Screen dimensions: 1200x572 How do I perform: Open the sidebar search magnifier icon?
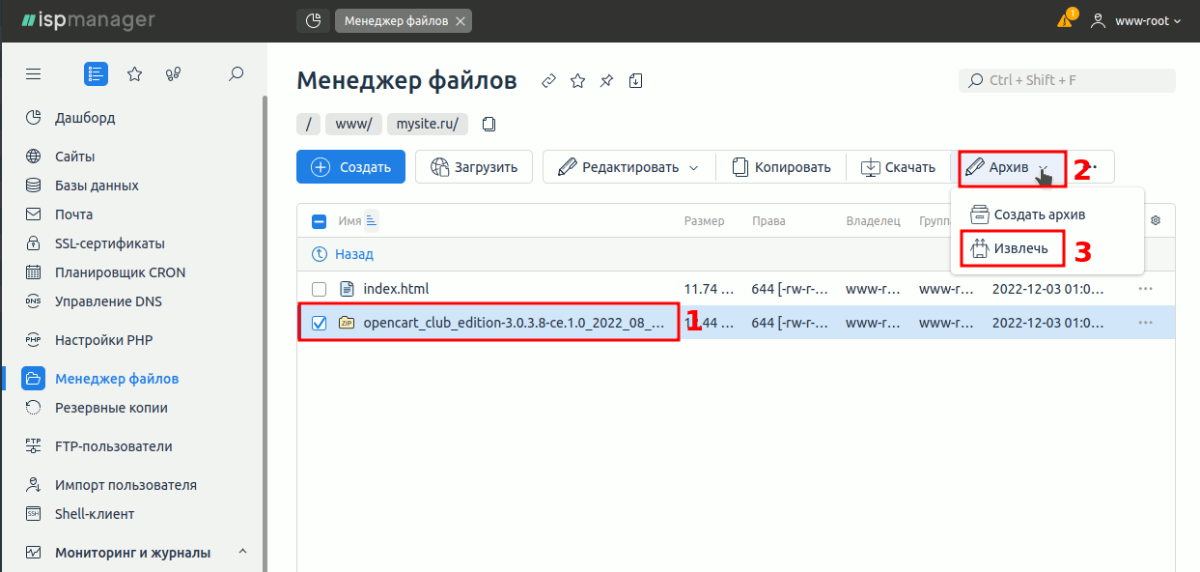(x=236, y=74)
